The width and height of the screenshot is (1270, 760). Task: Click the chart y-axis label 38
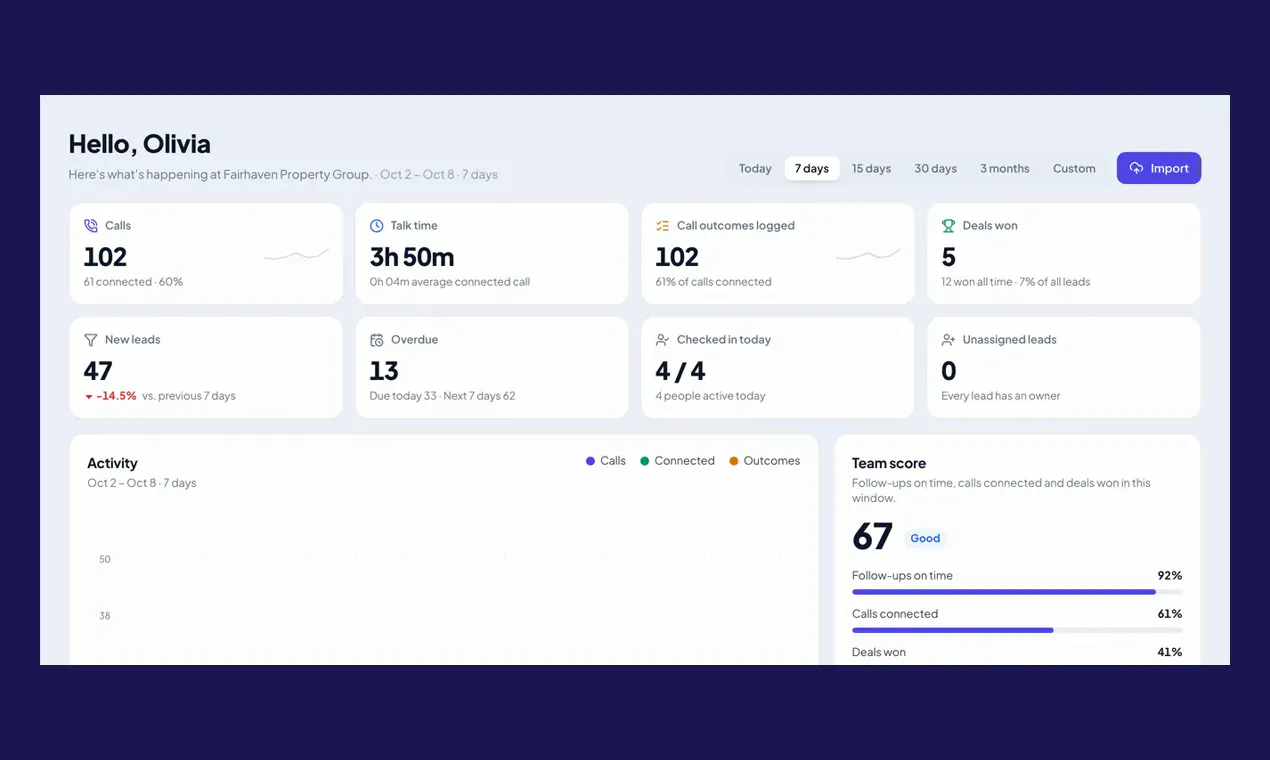pos(105,616)
